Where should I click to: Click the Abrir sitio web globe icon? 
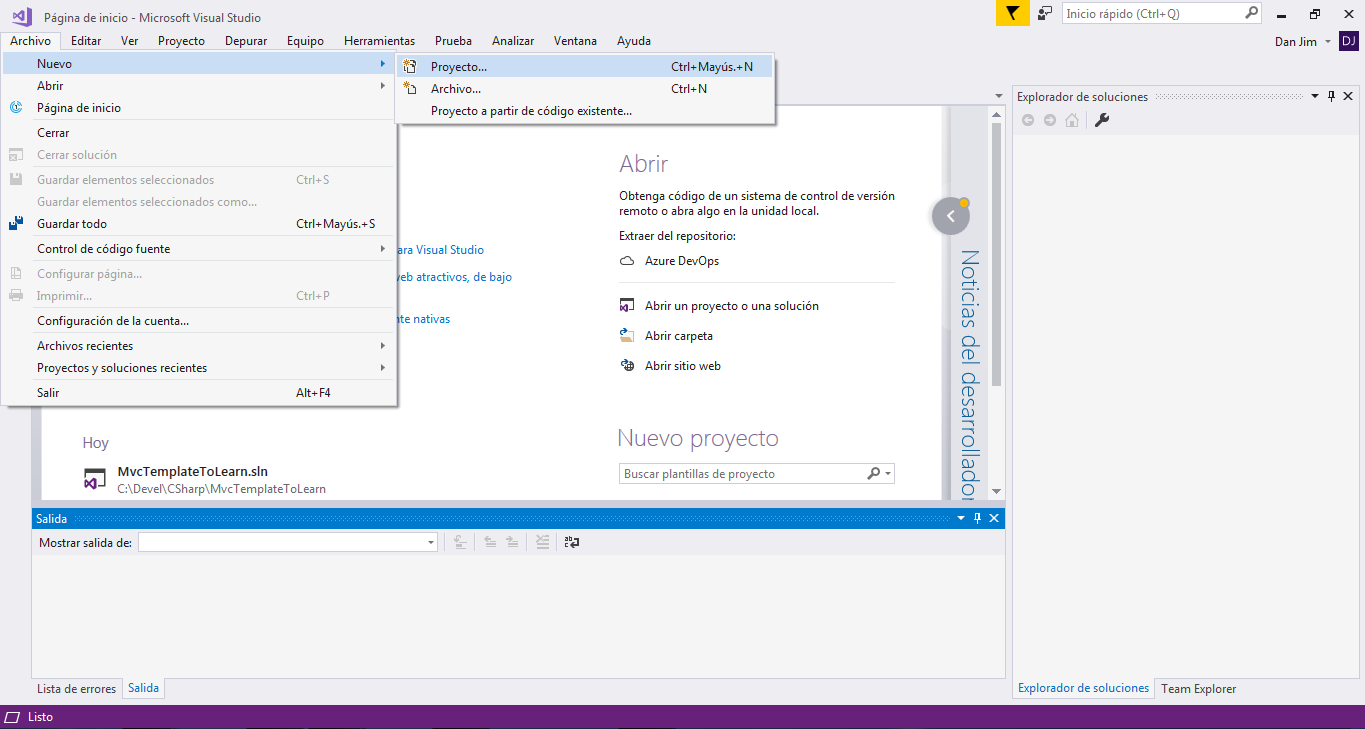(x=627, y=366)
